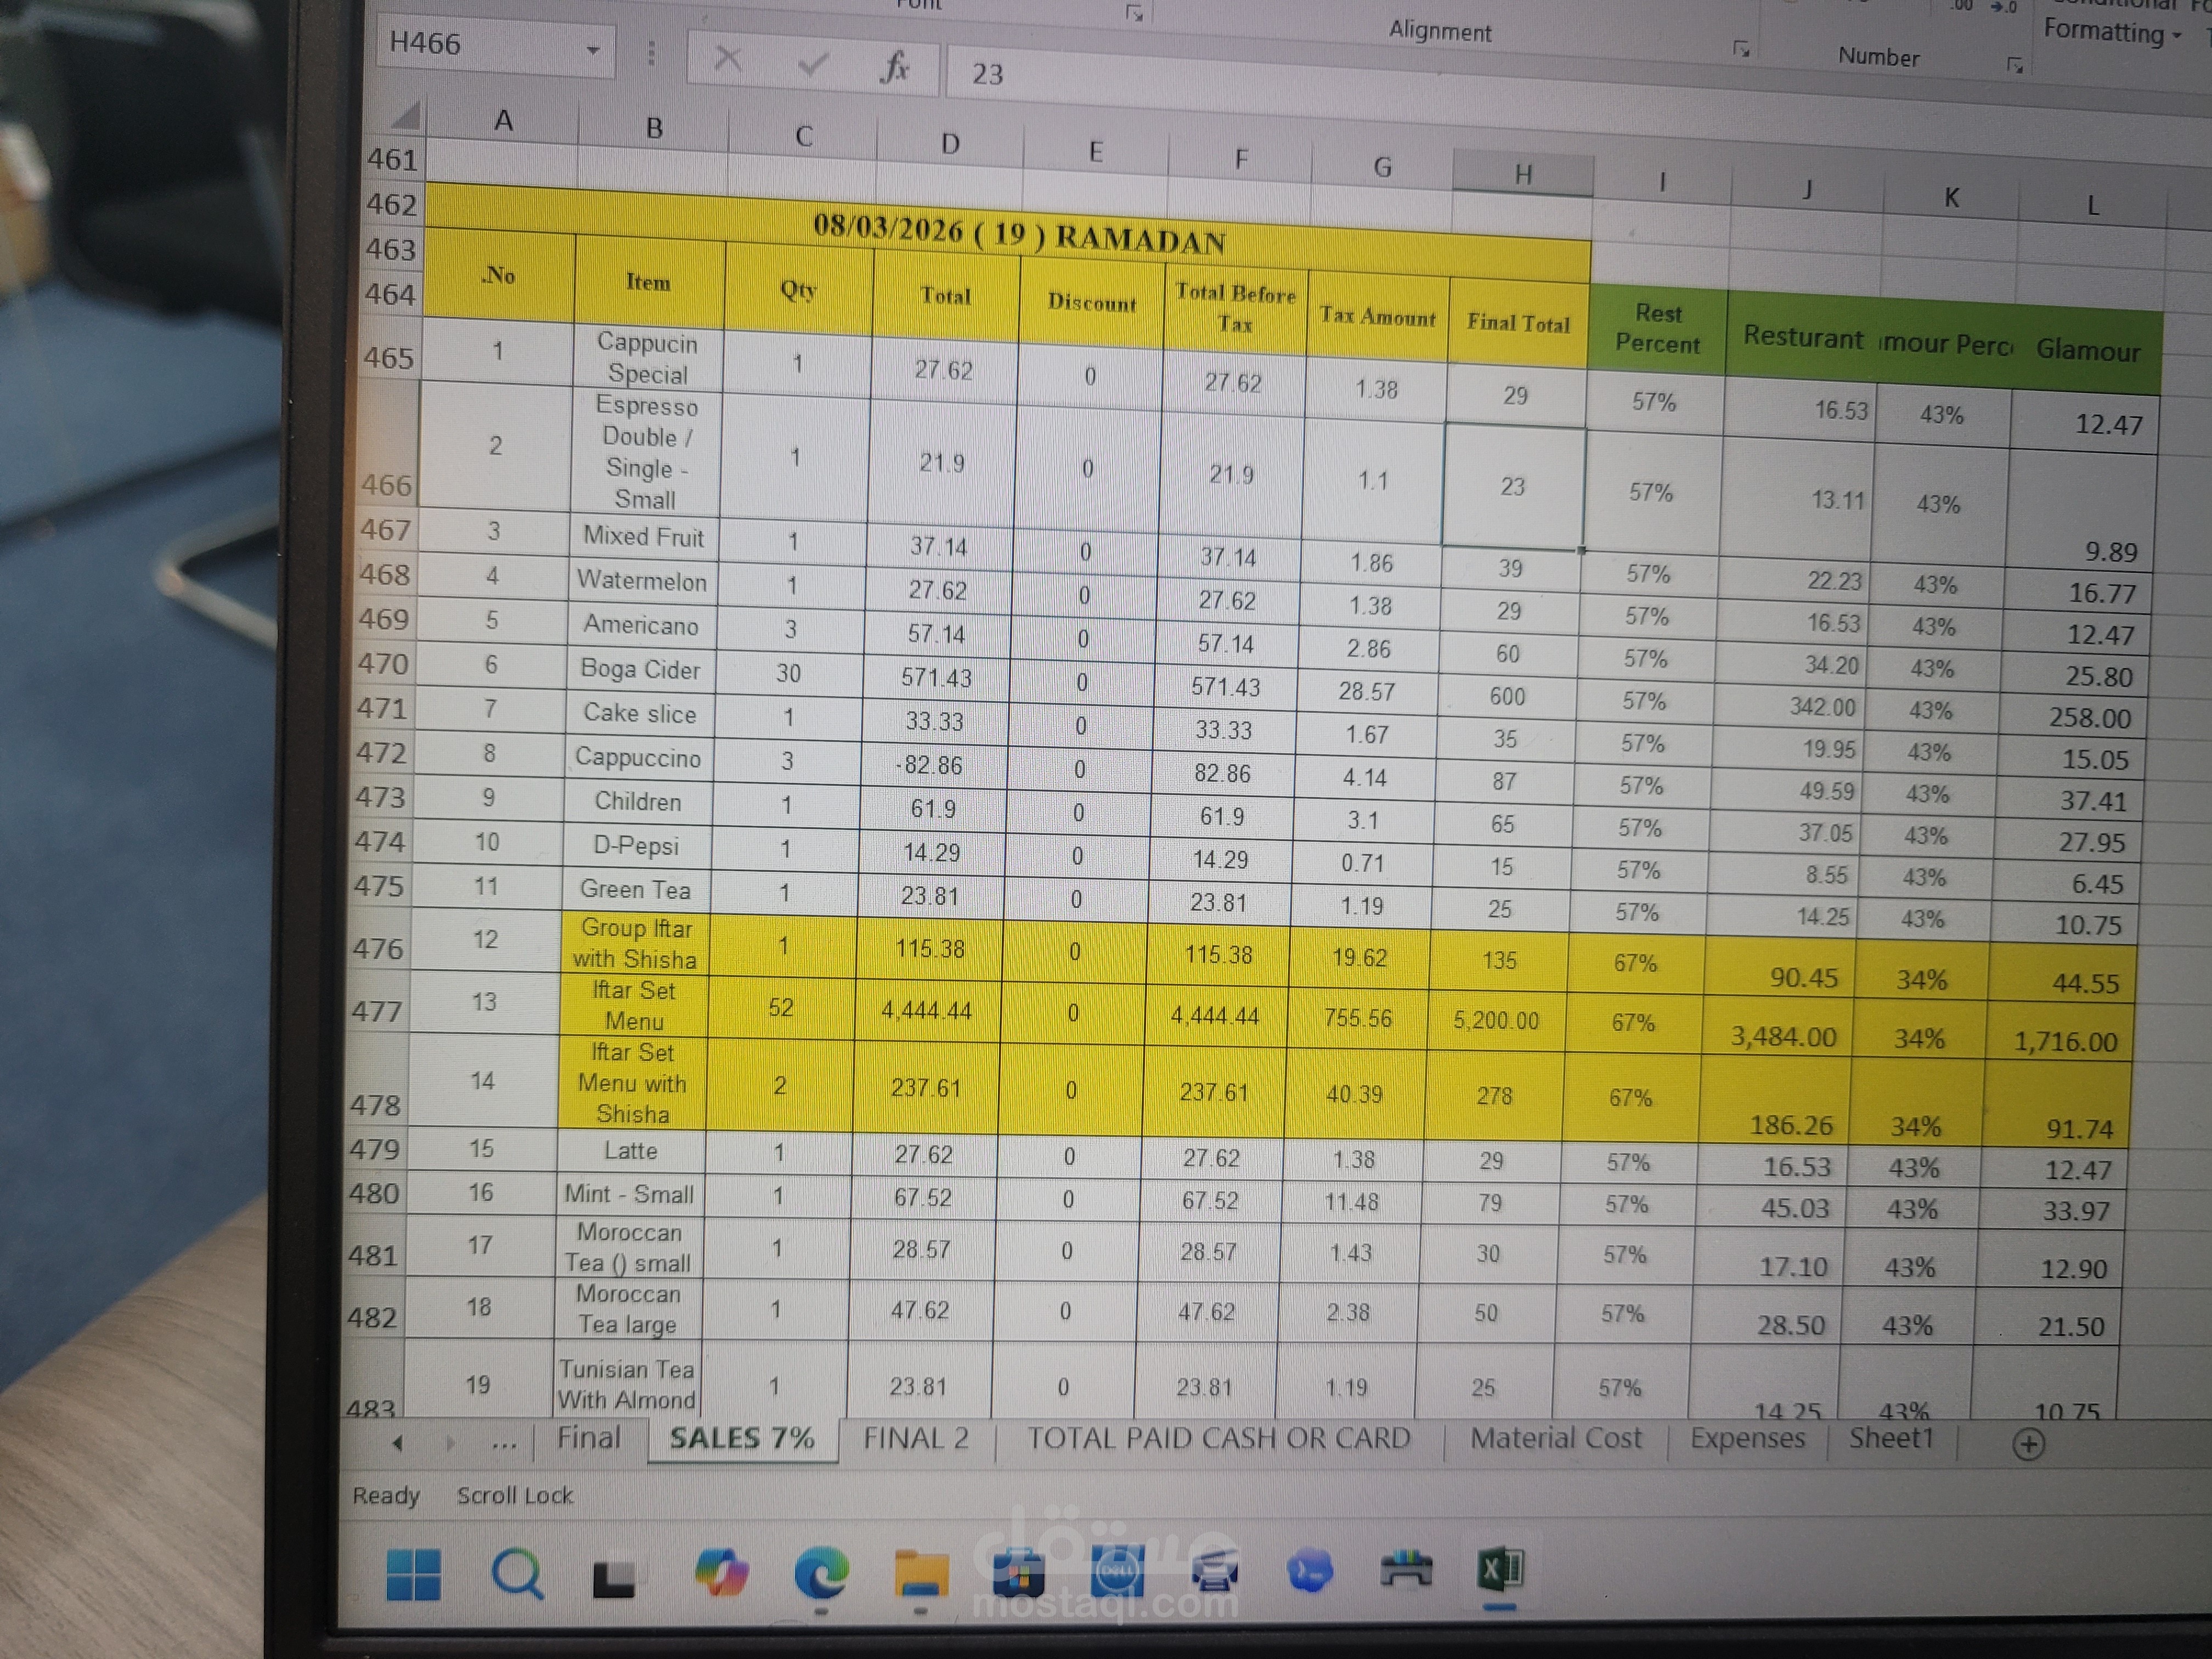
Task: Select column header D
Action: pyautogui.click(x=950, y=143)
